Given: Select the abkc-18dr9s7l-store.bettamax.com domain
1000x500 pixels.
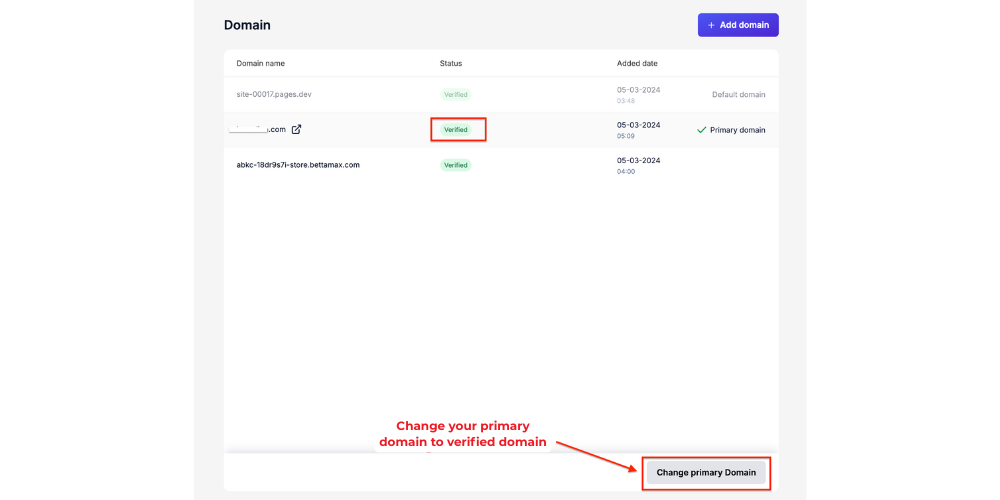Looking at the screenshot, I should (297, 165).
